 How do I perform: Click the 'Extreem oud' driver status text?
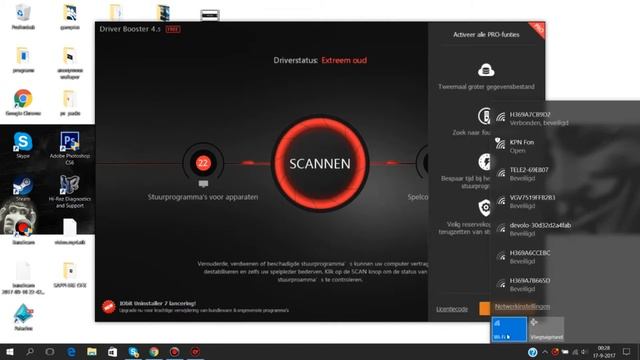pyautogui.click(x=344, y=60)
